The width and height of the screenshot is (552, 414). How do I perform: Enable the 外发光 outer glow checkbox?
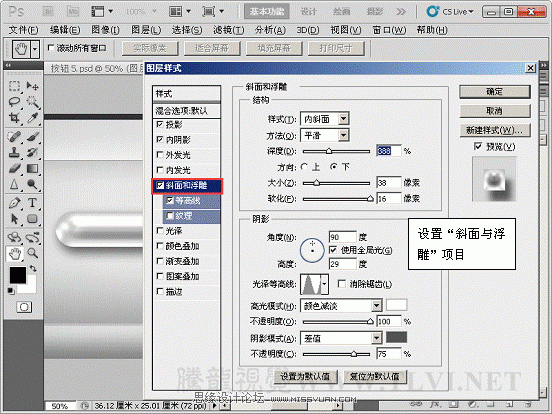[x=160, y=155]
